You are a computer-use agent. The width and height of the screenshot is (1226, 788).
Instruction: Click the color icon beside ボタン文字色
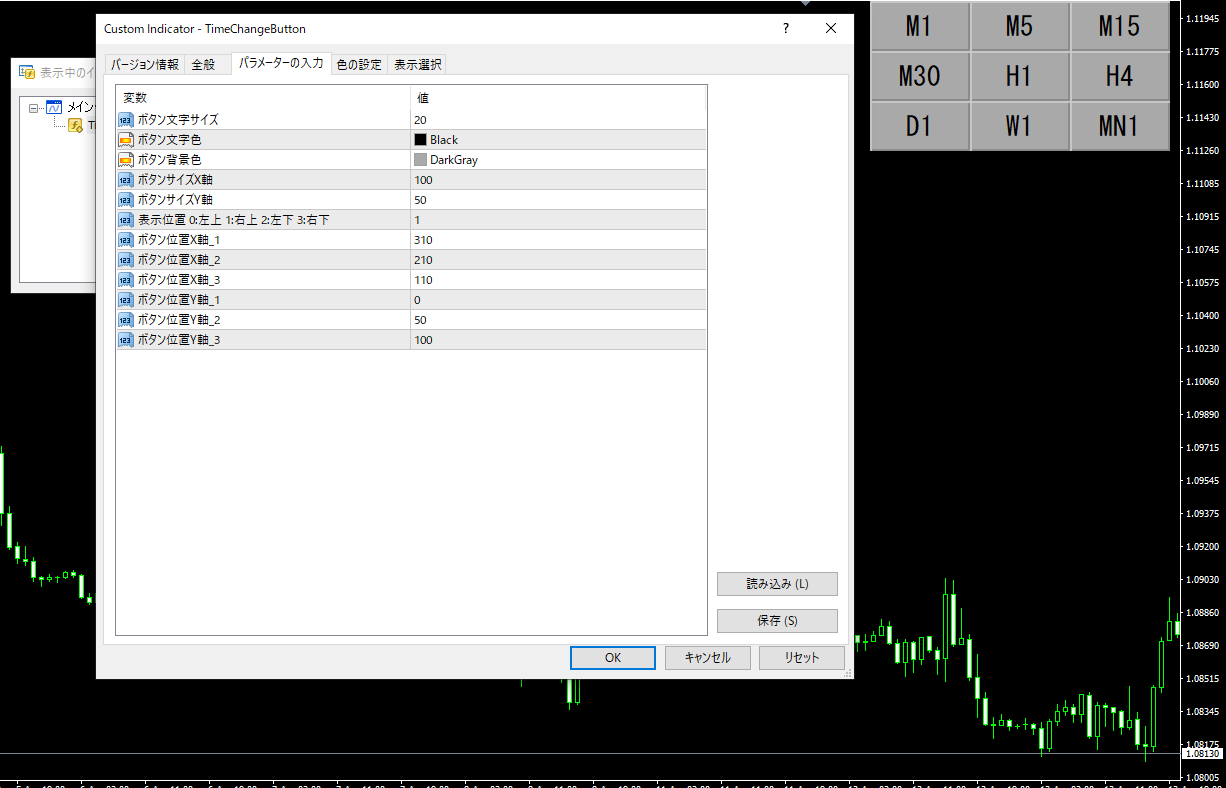(125, 140)
